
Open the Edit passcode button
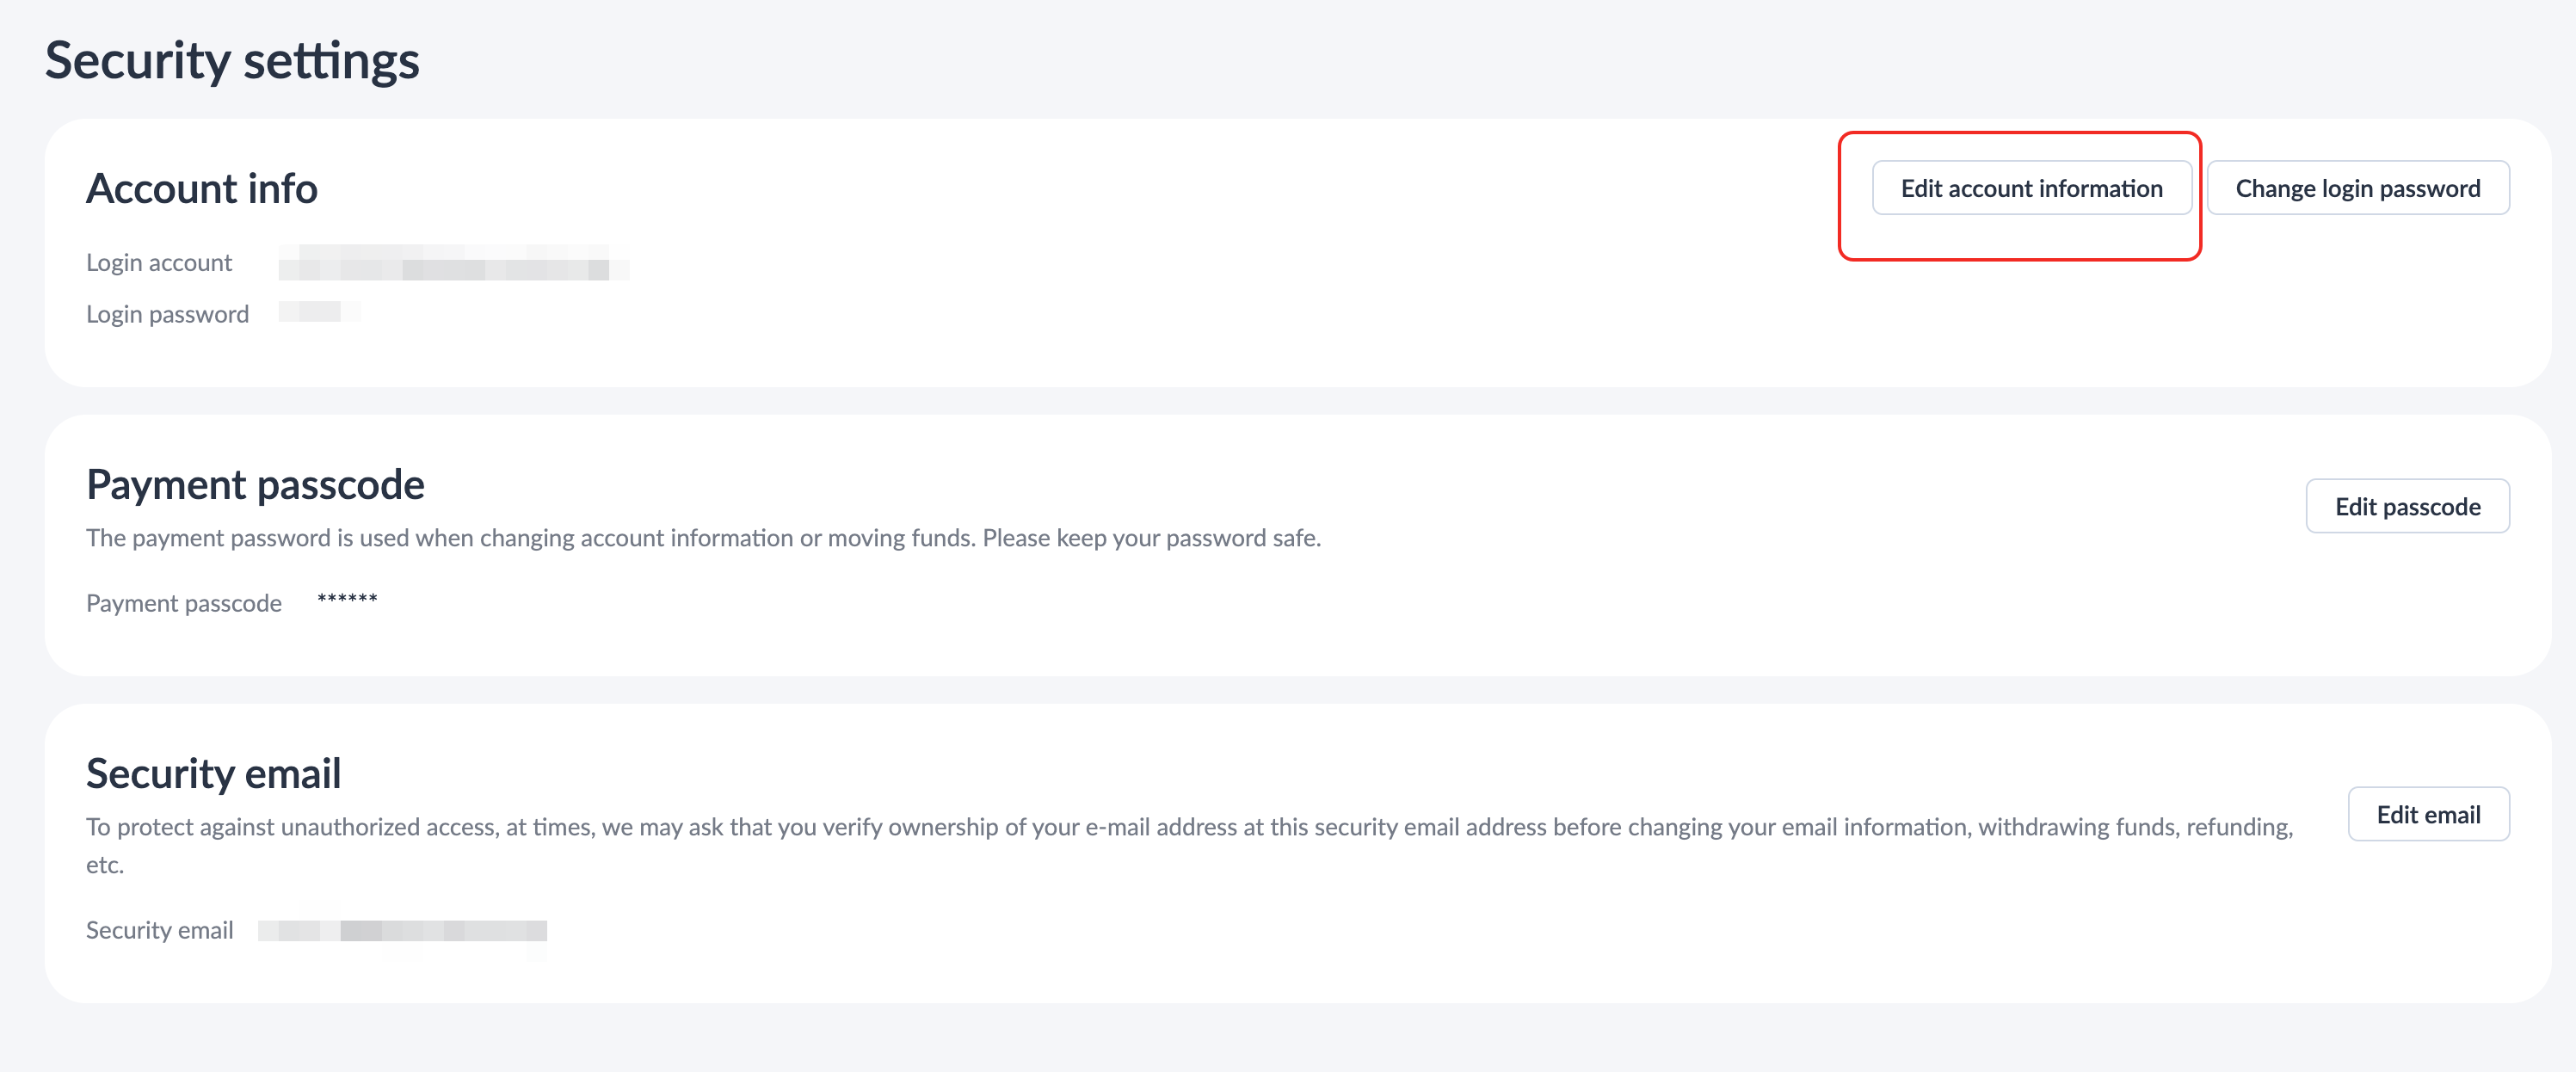point(2407,506)
